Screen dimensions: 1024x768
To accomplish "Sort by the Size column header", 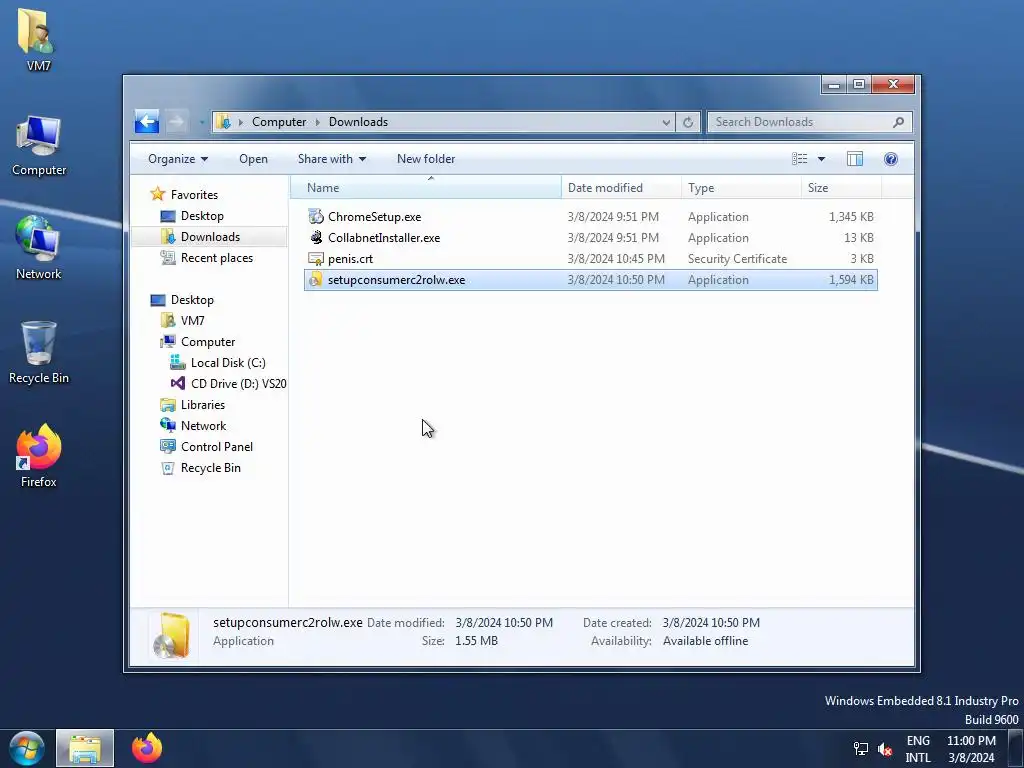I will click(x=841, y=188).
